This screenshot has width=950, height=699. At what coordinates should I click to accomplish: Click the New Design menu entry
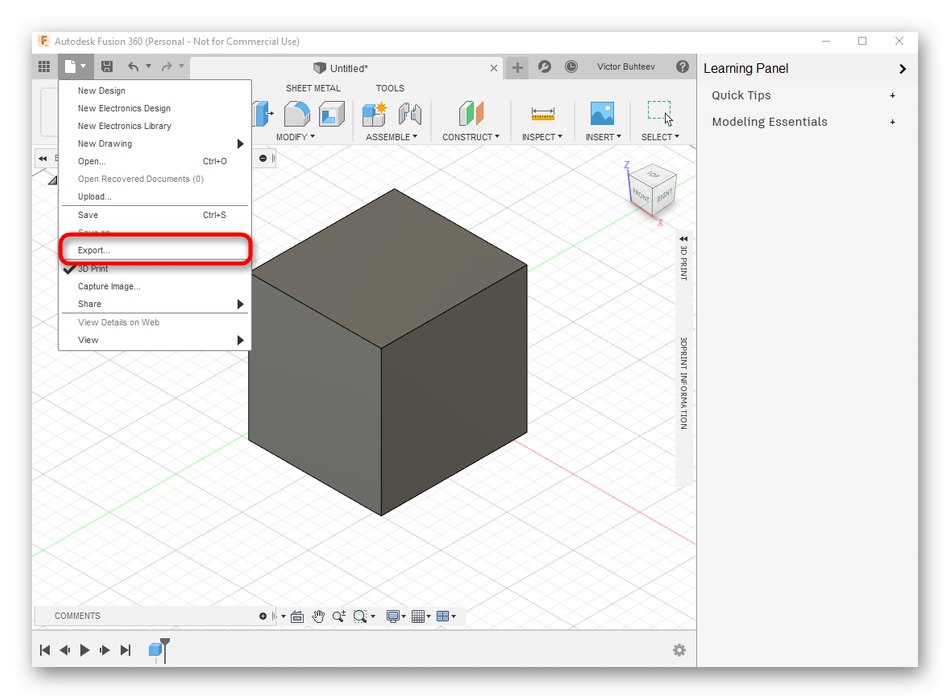tap(102, 91)
